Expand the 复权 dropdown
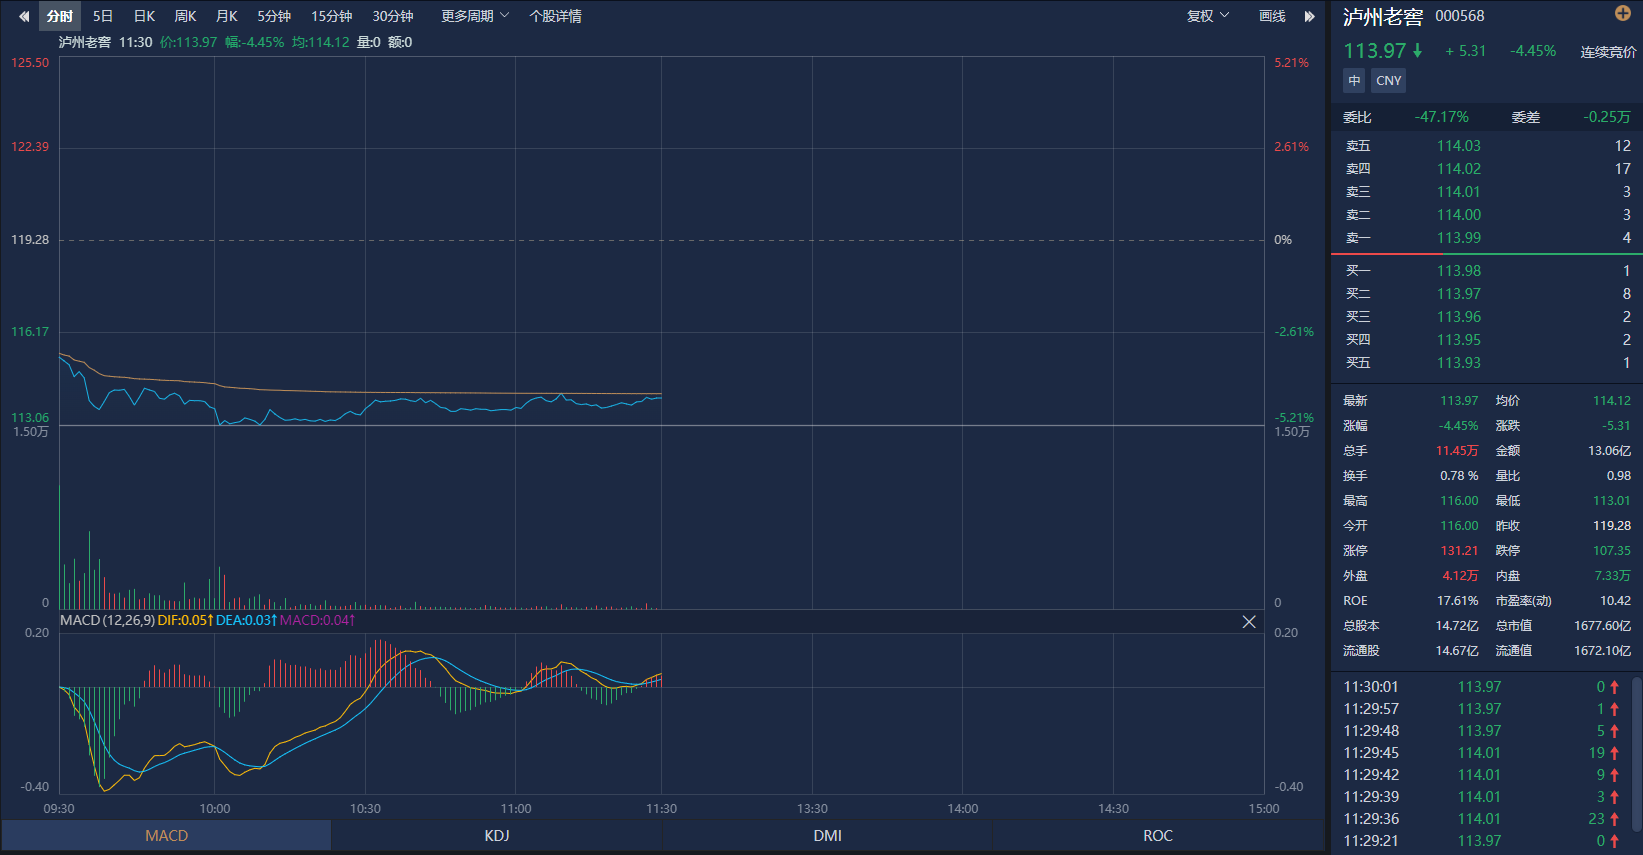This screenshot has height=855, width=1643. point(1208,16)
